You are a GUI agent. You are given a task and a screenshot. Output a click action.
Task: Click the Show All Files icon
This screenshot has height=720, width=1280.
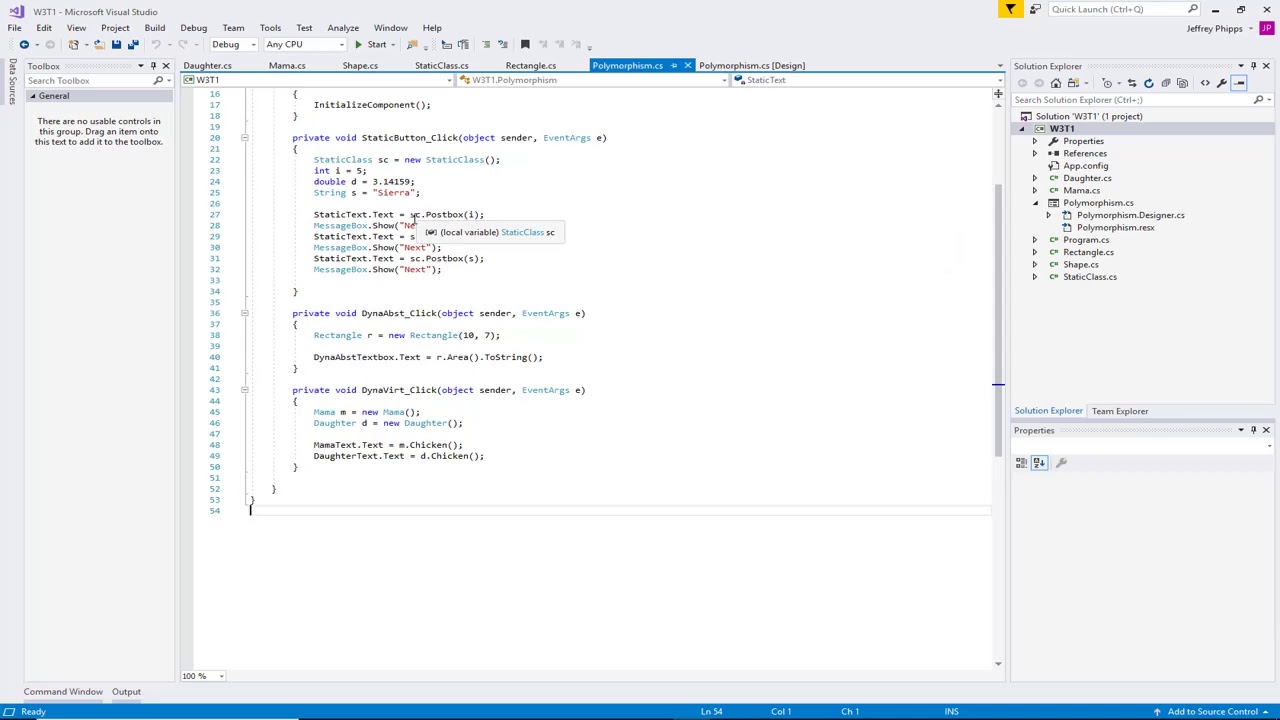(x=1183, y=83)
